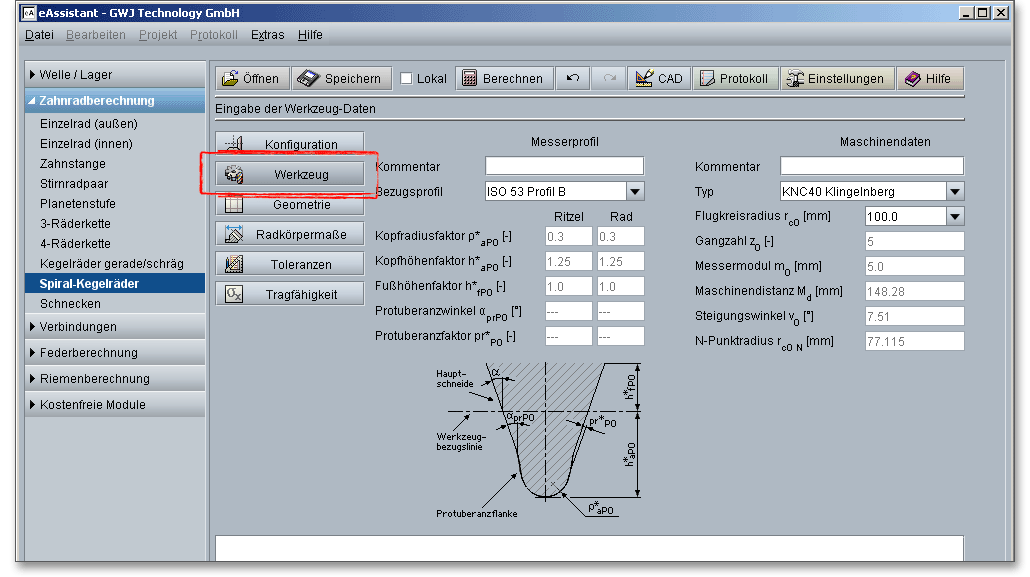This screenshot has width=1030, height=577.
Task: Open the Extras menu
Action: pyautogui.click(x=267, y=35)
